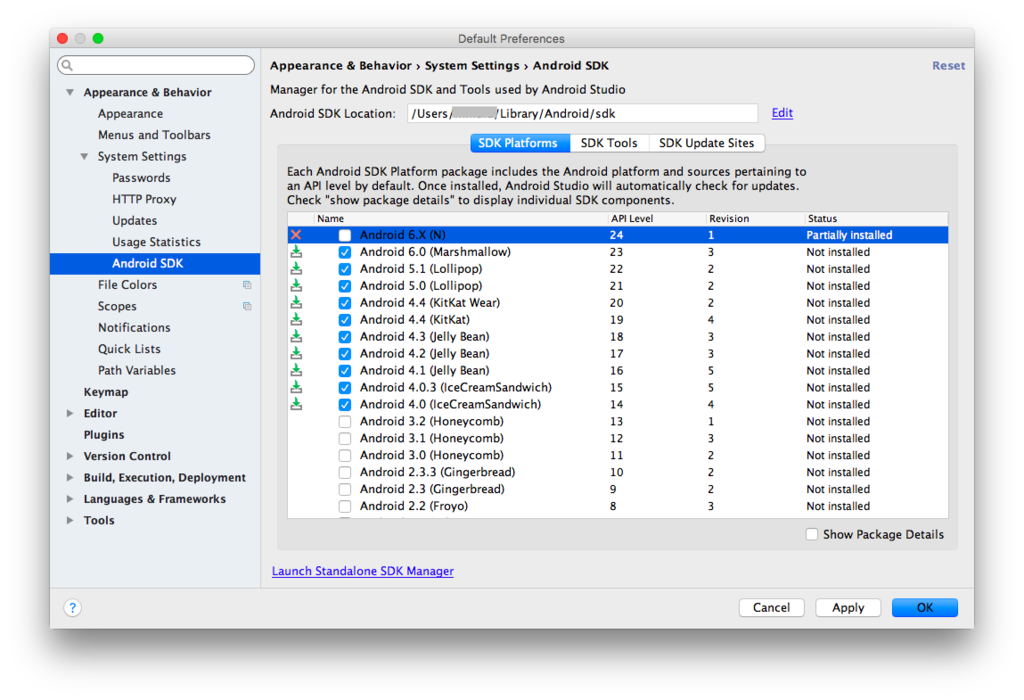Click the download icon for Android 4.3 (Jelly Bean)
The width and height of the screenshot is (1024, 700).
(296, 336)
